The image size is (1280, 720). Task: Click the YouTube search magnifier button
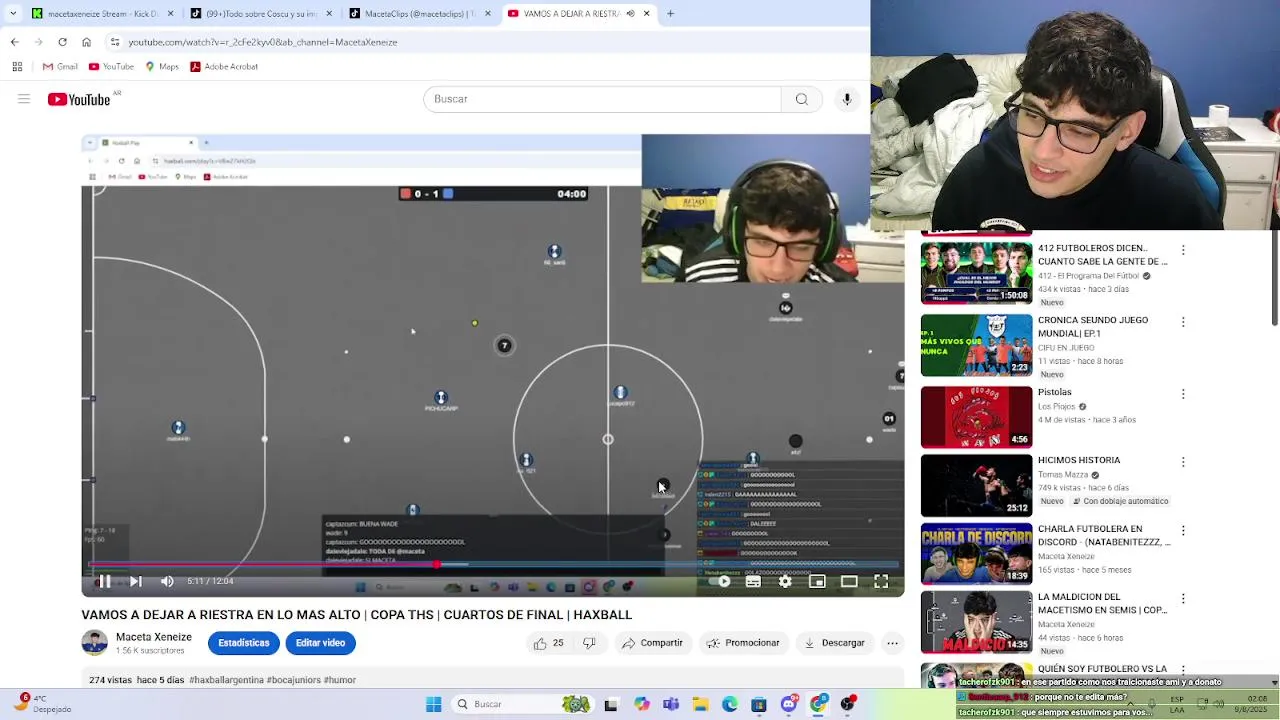(x=801, y=99)
